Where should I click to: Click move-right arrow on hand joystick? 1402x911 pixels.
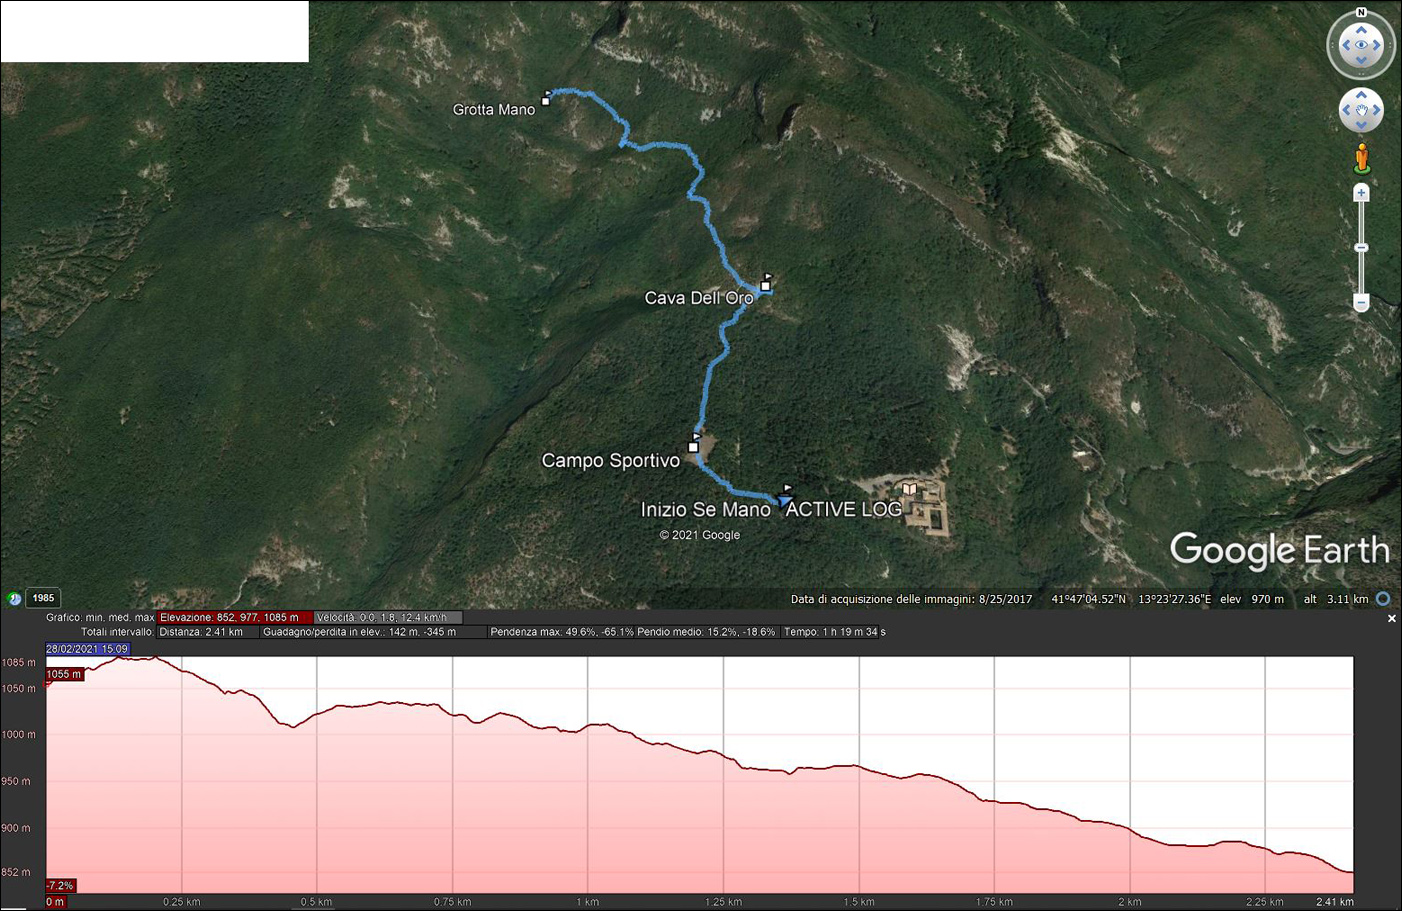point(1376,110)
